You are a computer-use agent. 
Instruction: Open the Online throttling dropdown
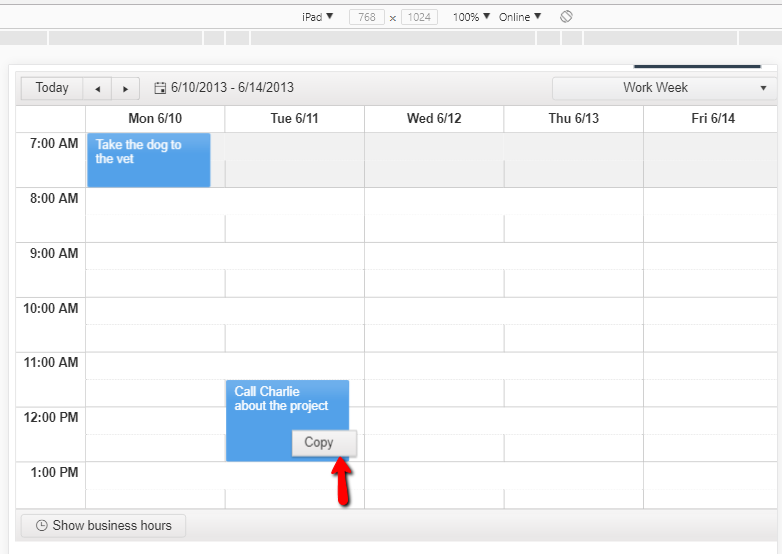pyautogui.click(x=520, y=17)
